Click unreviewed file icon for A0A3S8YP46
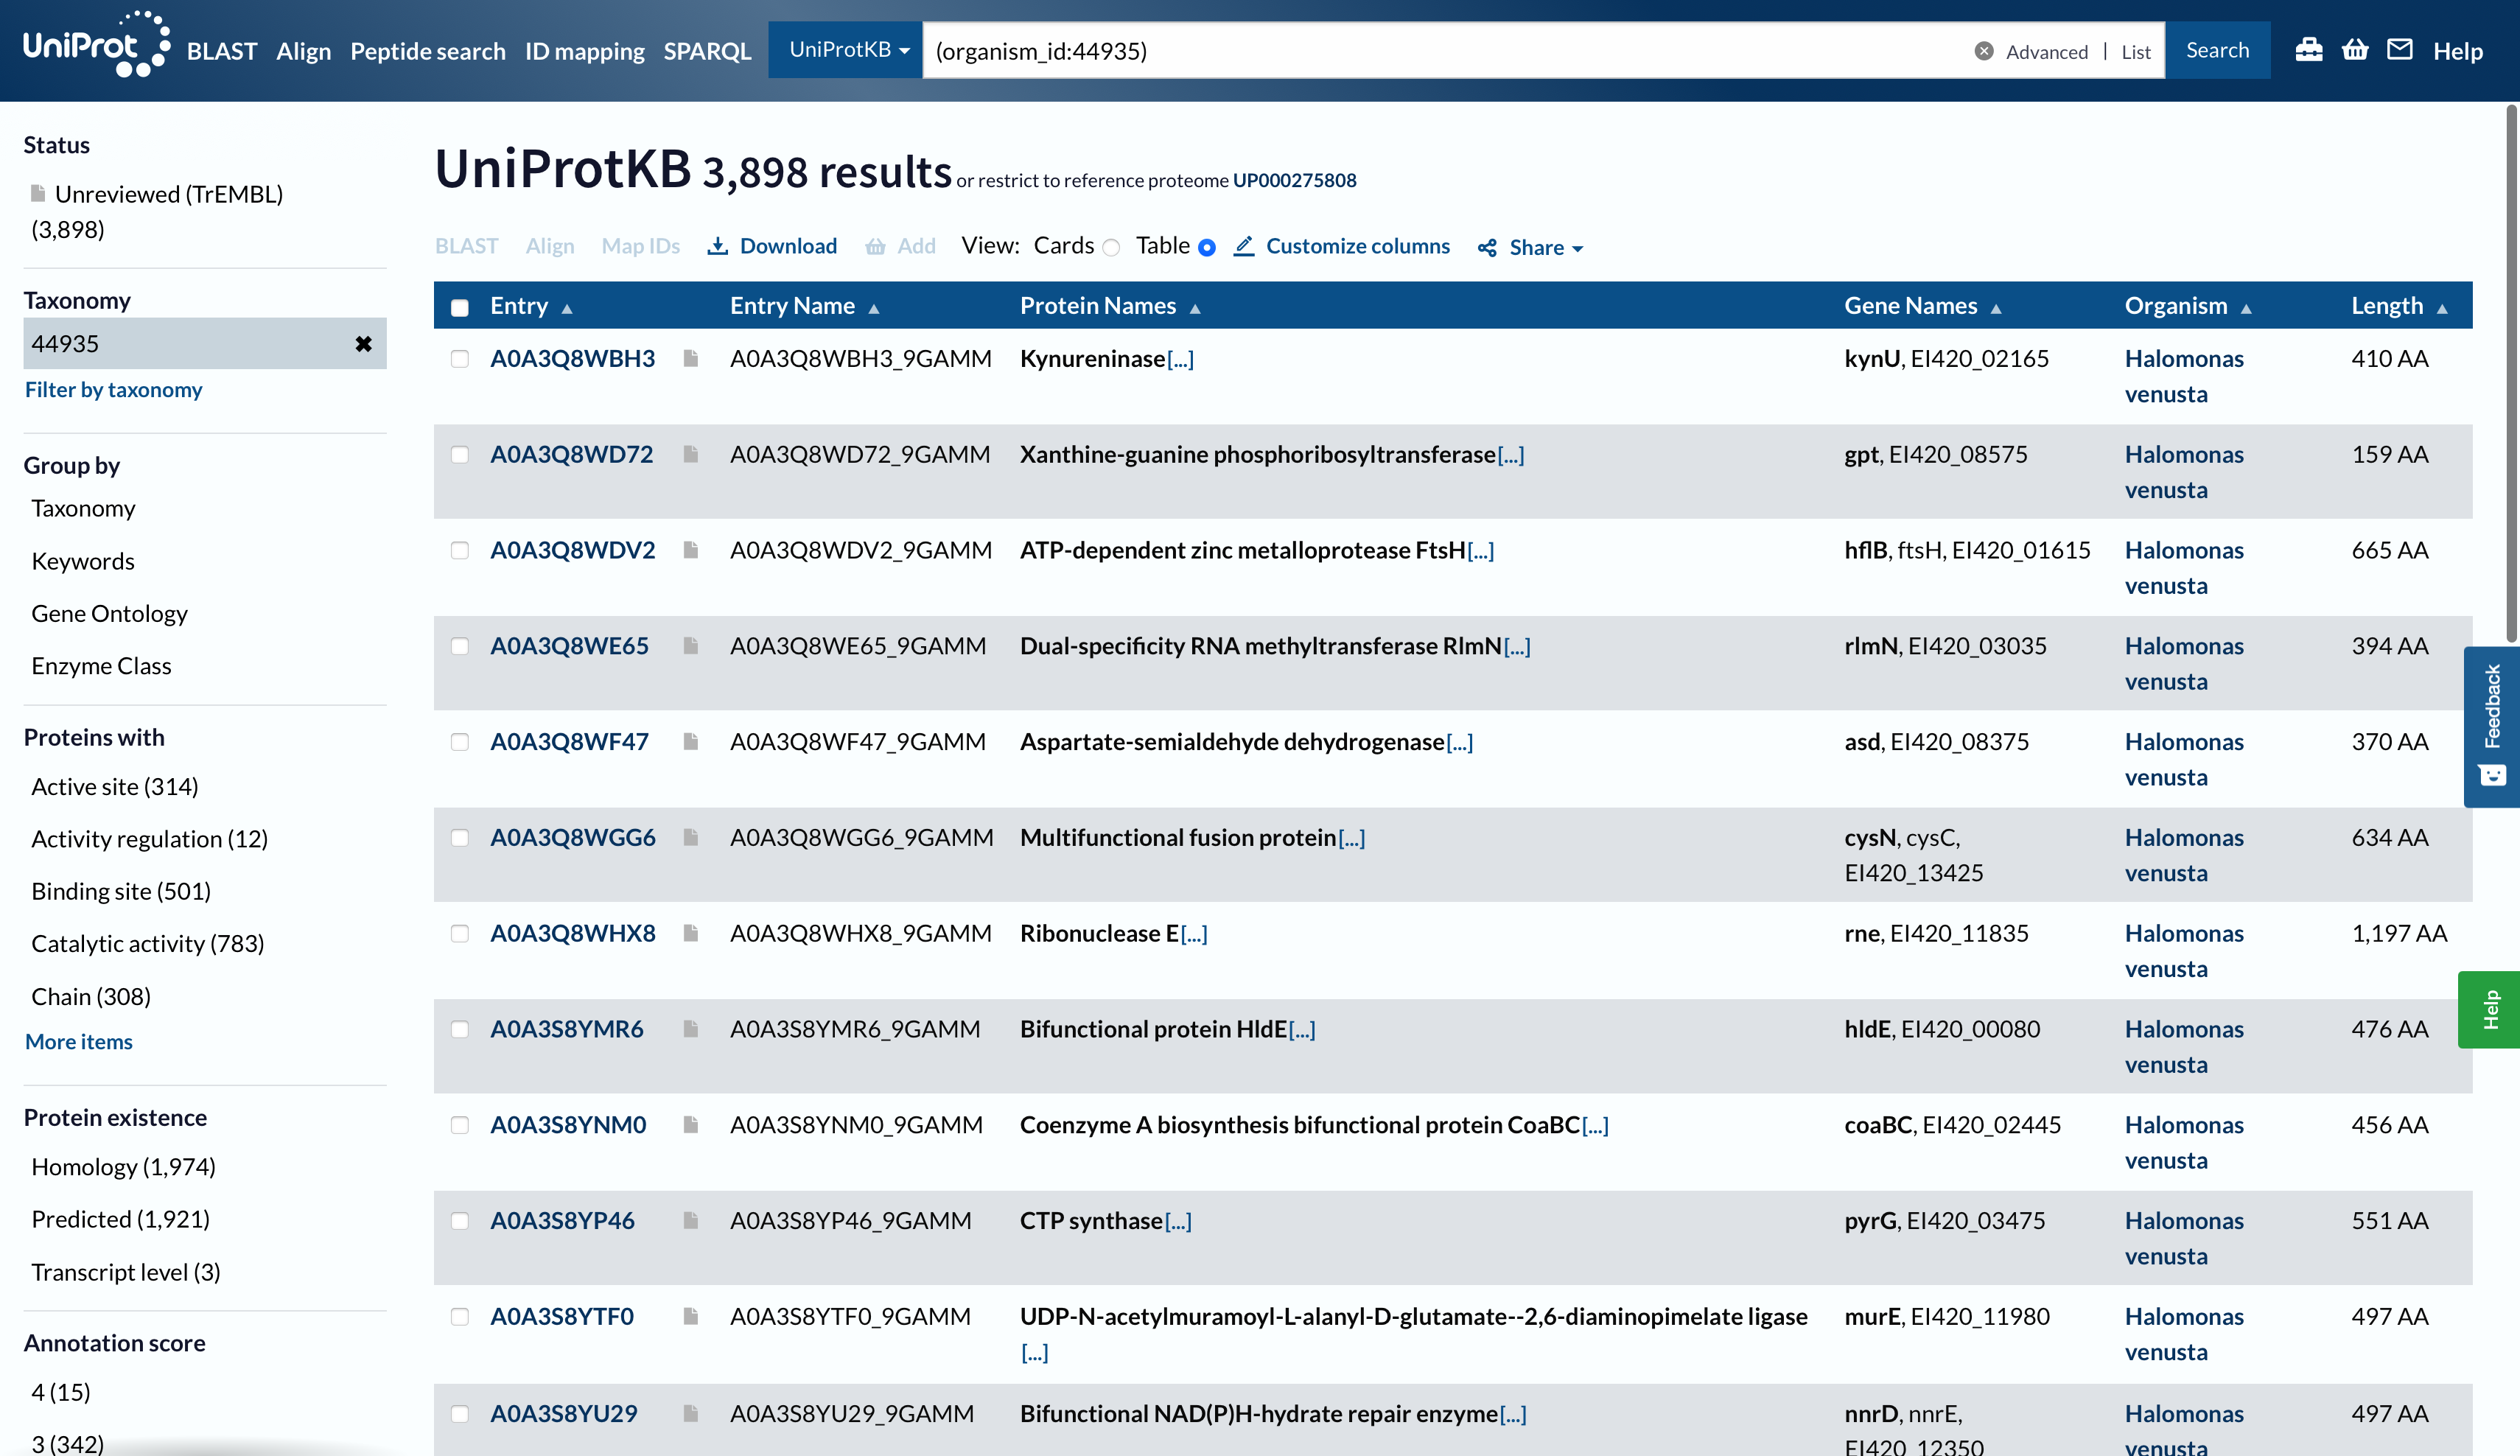 point(690,1220)
